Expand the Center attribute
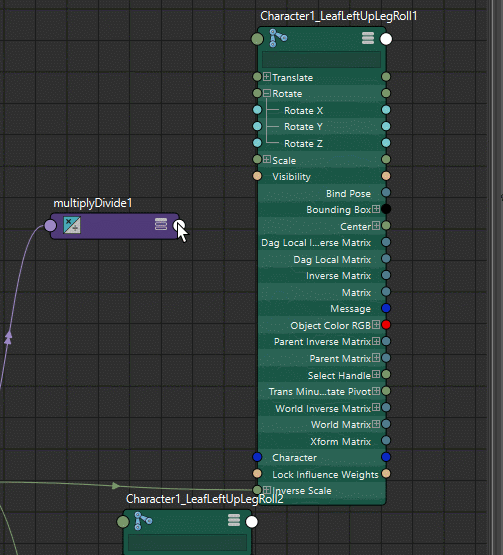Image resolution: width=503 pixels, height=555 pixels. coord(376,225)
